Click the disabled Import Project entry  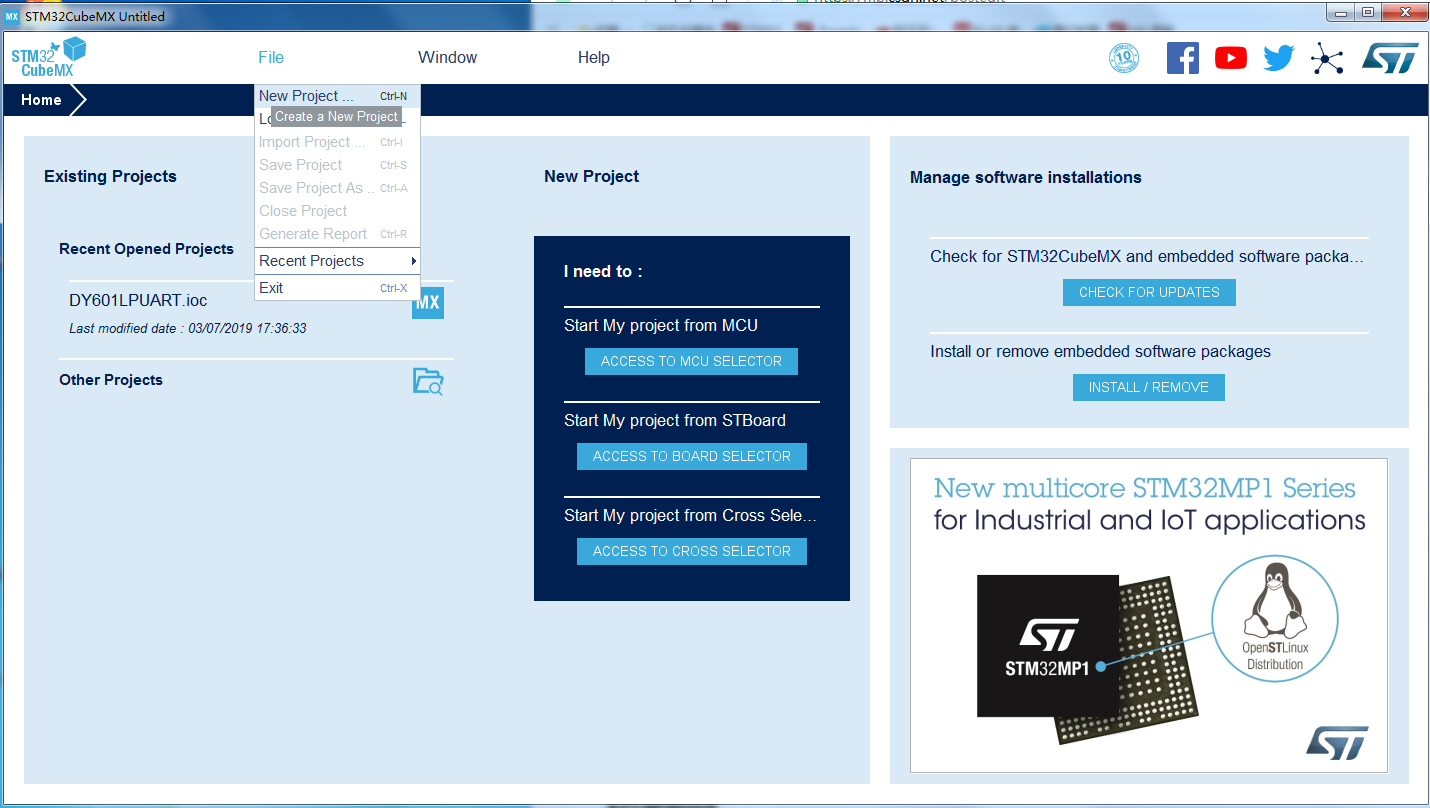(337, 142)
